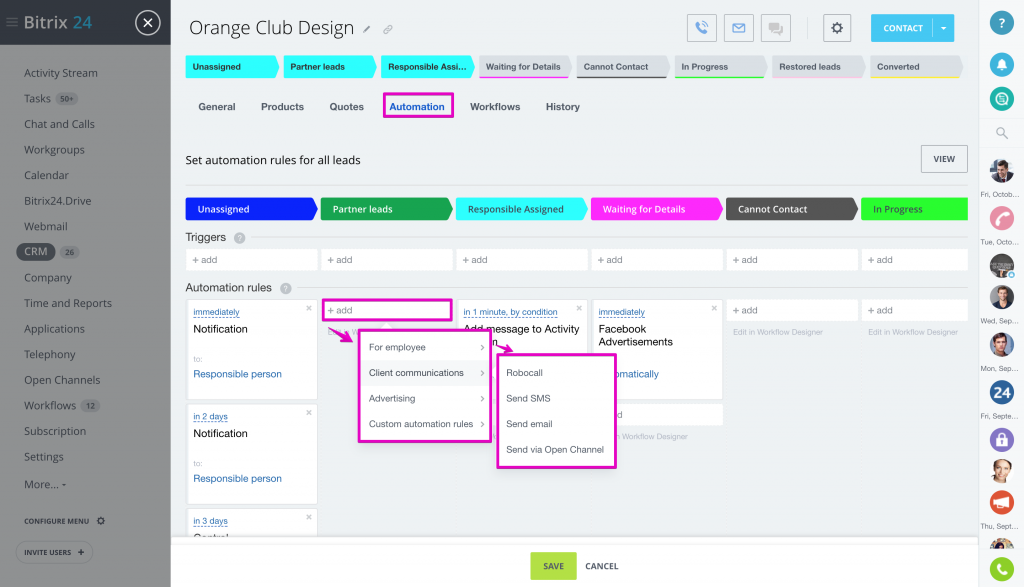Choose Send via Open Channel option
This screenshot has height=587, width=1024.
coord(556,449)
